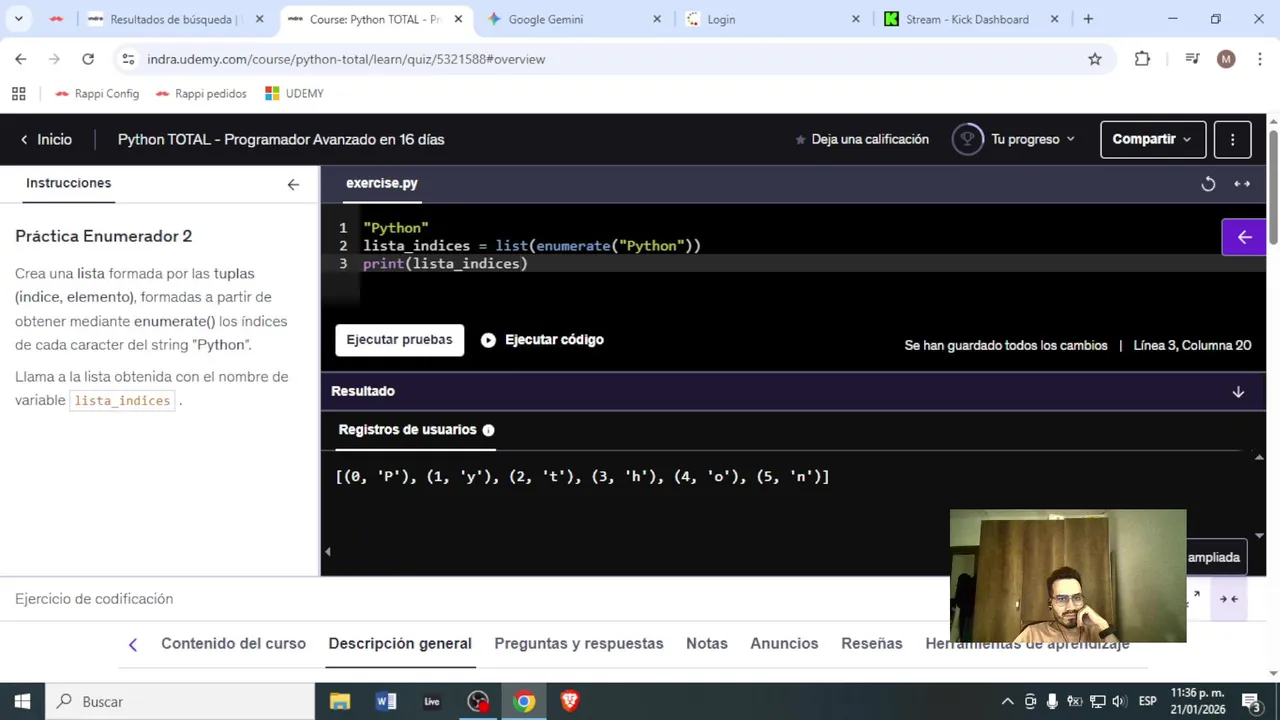Image resolution: width=1280 pixels, height=720 pixels.
Task: Open the notification center icon
Action: (1250, 701)
